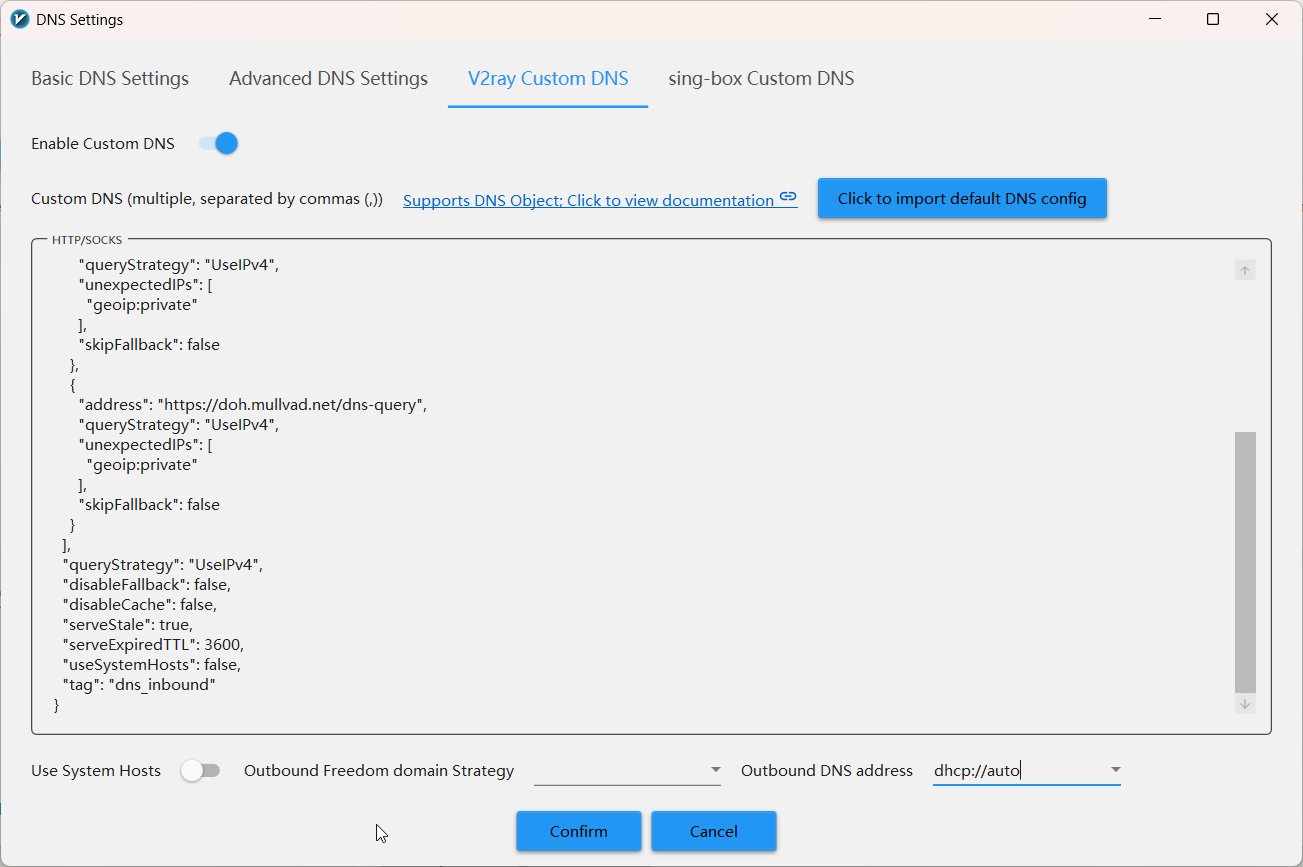Open the Outbound Freedom domain Strategy dropdown
The height and width of the screenshot is (867, 1303).
click(x=627, y=770)
